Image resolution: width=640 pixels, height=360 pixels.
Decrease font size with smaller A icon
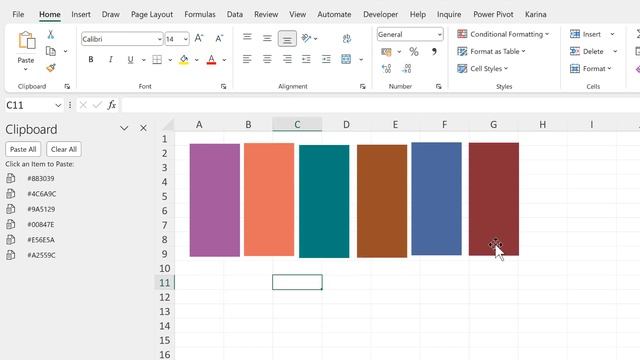pyautogui.click(x=219, y=38)
